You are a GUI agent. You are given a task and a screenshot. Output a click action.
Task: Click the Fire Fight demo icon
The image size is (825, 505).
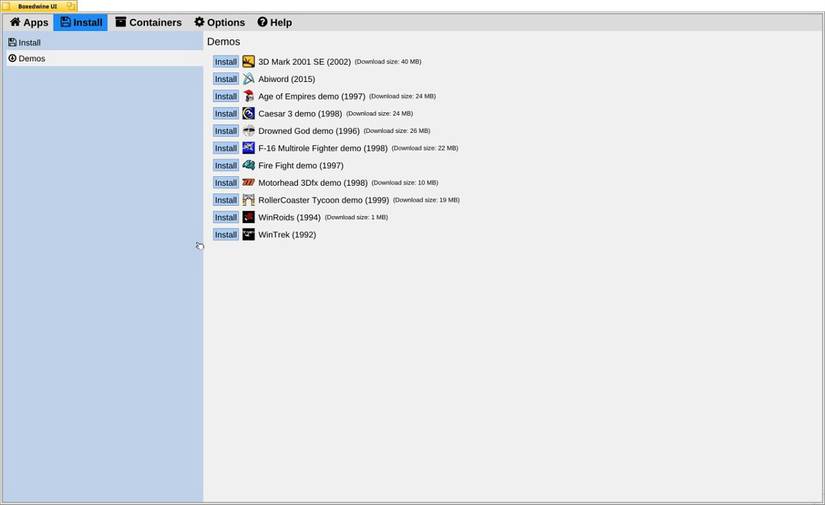[248, 165]
